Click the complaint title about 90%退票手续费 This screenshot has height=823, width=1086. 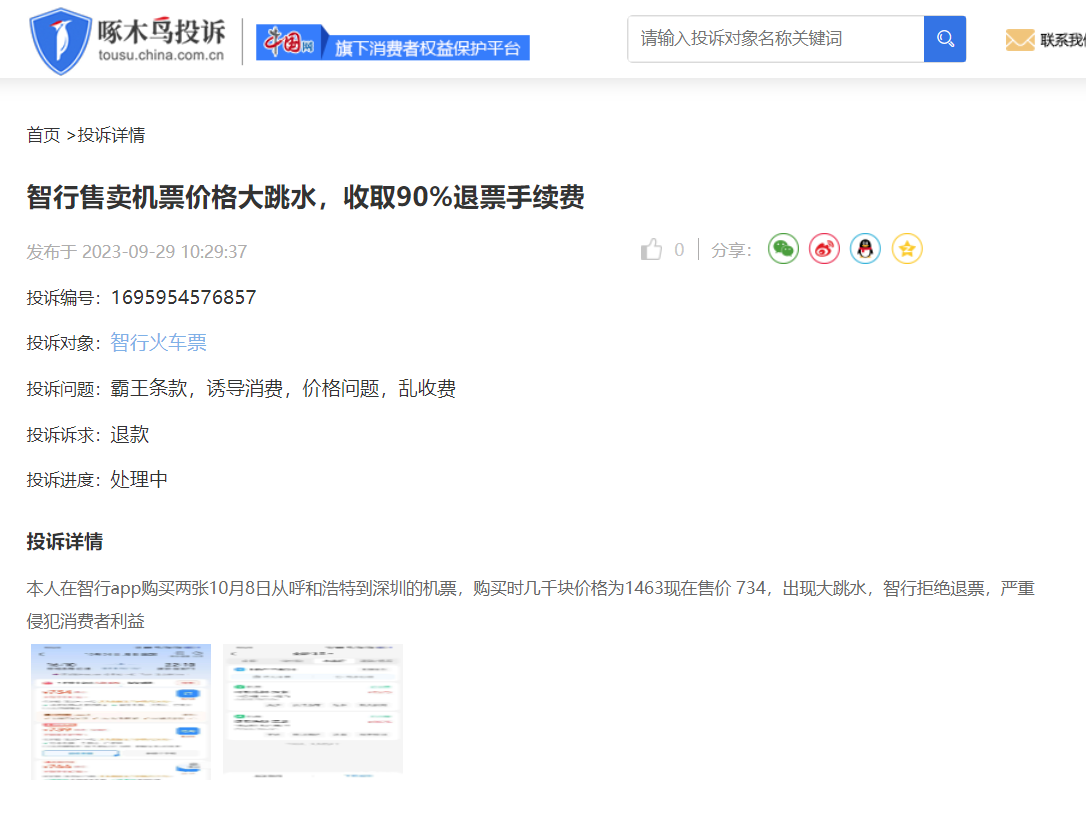[x=305, y=198]
